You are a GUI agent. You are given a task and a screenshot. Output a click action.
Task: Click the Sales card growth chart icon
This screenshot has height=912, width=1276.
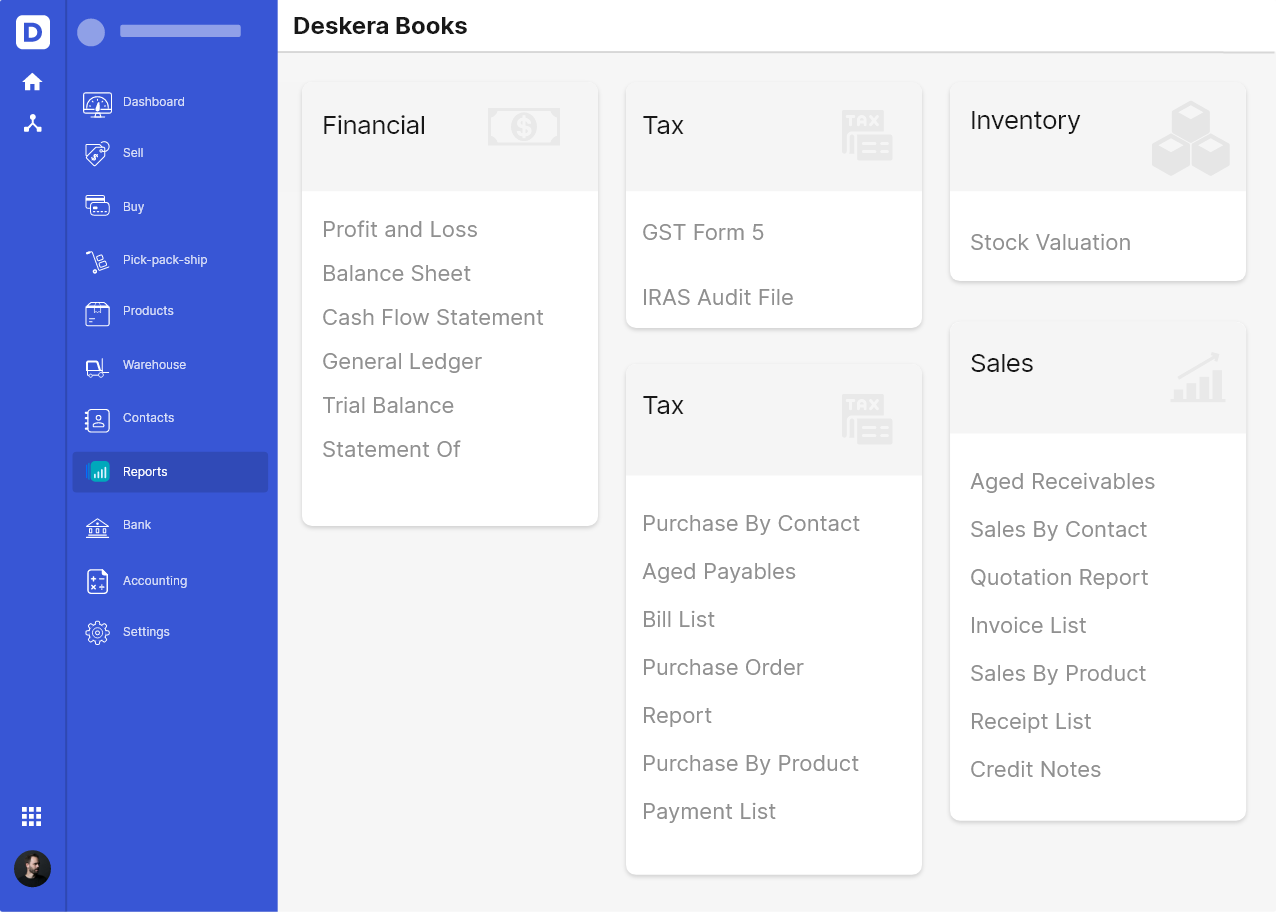(1198, 377)
